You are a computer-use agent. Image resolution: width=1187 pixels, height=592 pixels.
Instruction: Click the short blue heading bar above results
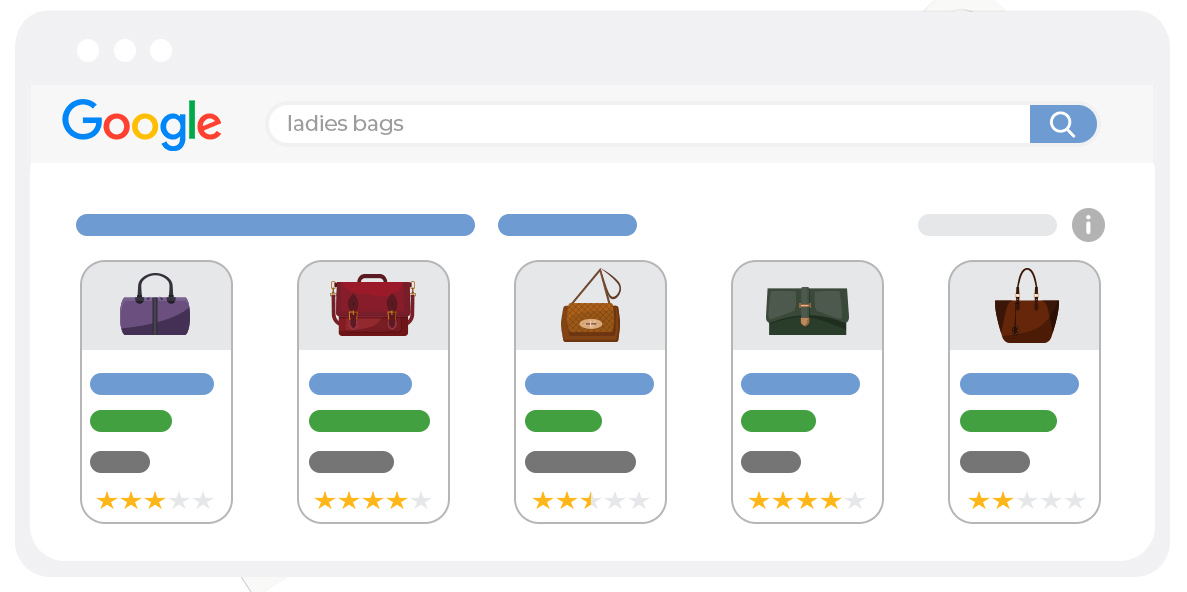pos(567,225)
